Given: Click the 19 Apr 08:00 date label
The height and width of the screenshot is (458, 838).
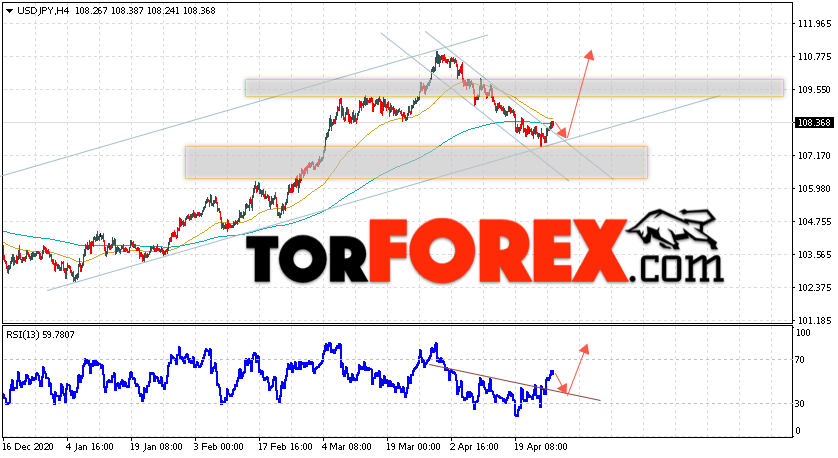Looking at the screenshot, I should [539, 446].
